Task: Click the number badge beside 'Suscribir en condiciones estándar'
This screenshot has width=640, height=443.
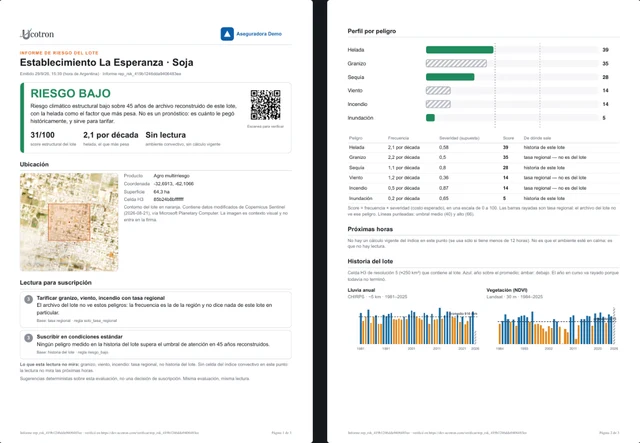Action: pyautogui.click(x=28, y=338)
